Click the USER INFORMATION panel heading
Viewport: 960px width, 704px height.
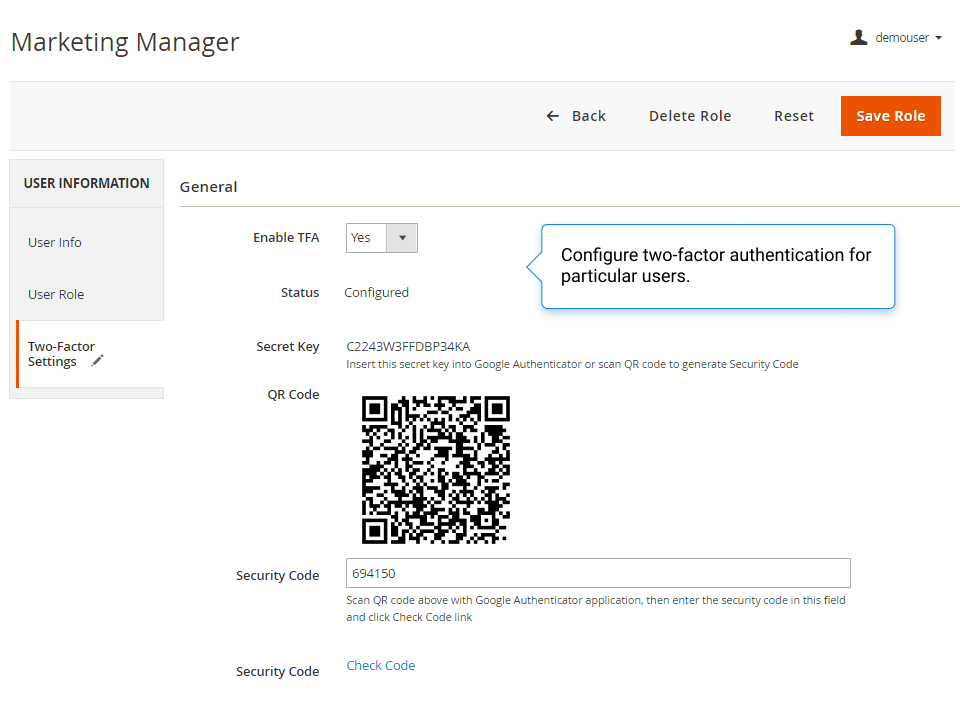pos(86,183)
